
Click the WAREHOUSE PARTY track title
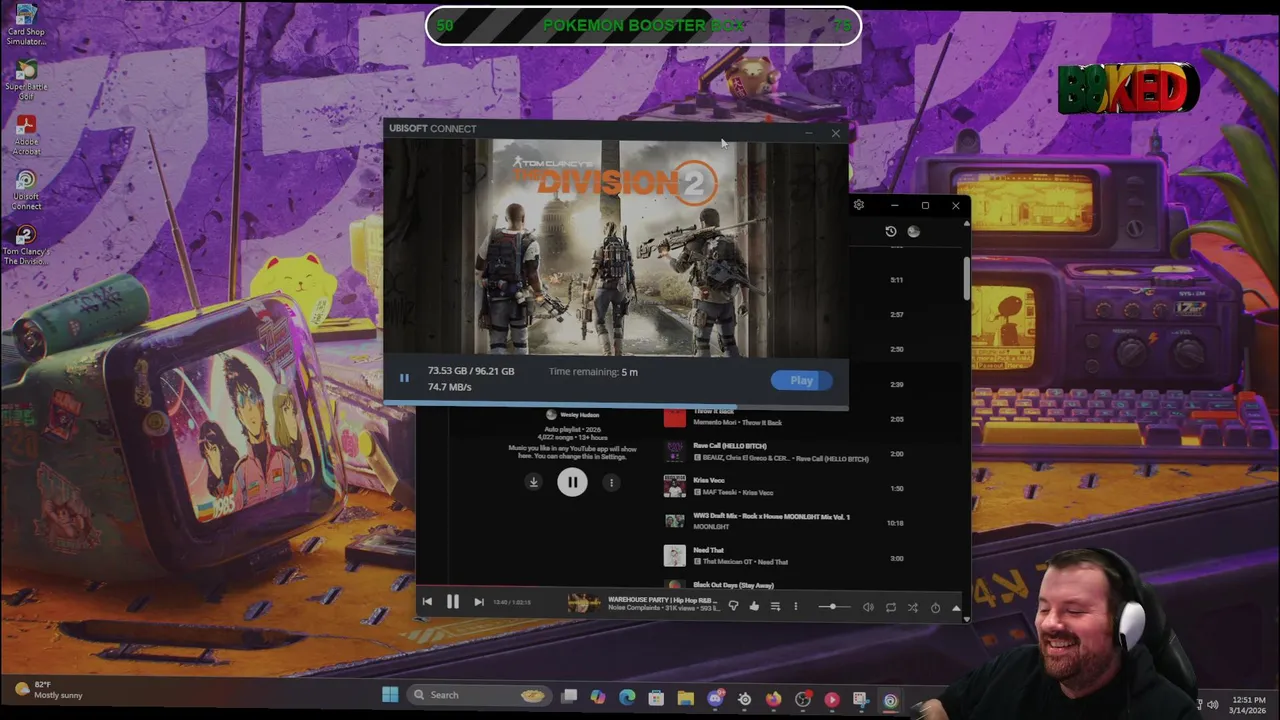pos(662,600)
